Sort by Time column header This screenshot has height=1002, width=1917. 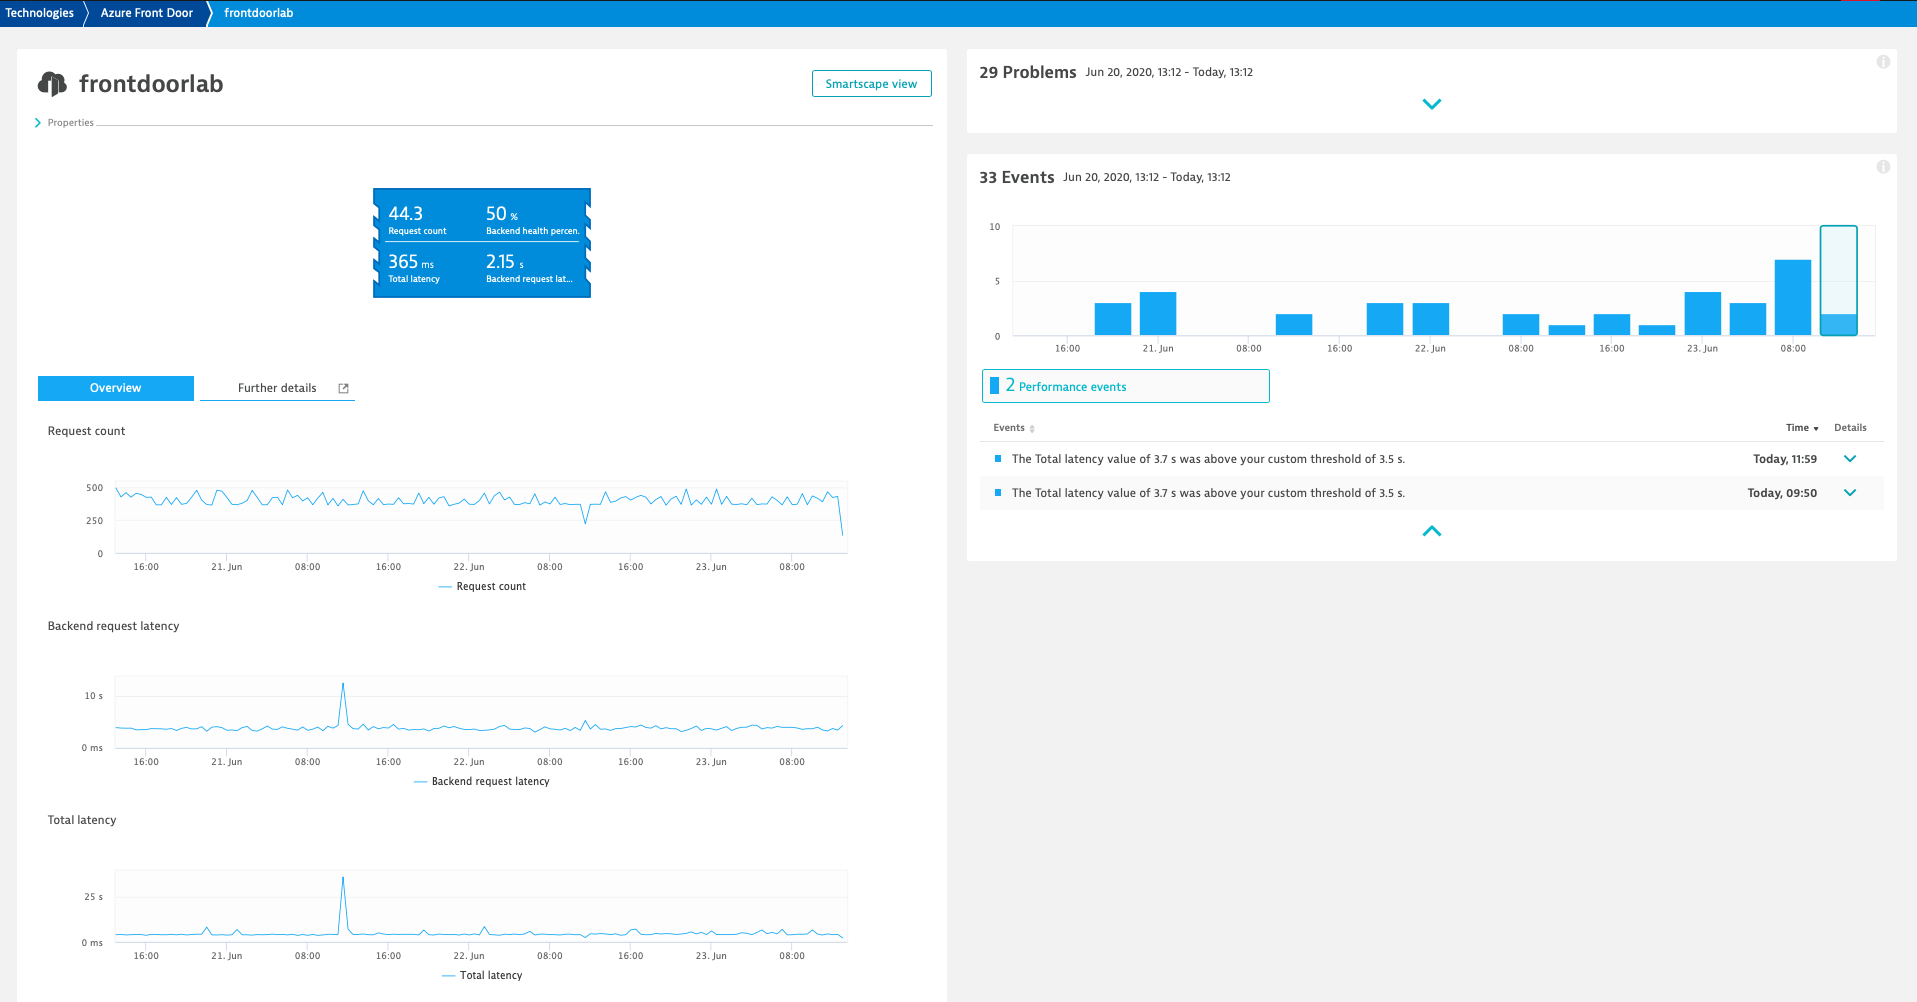1802,428
